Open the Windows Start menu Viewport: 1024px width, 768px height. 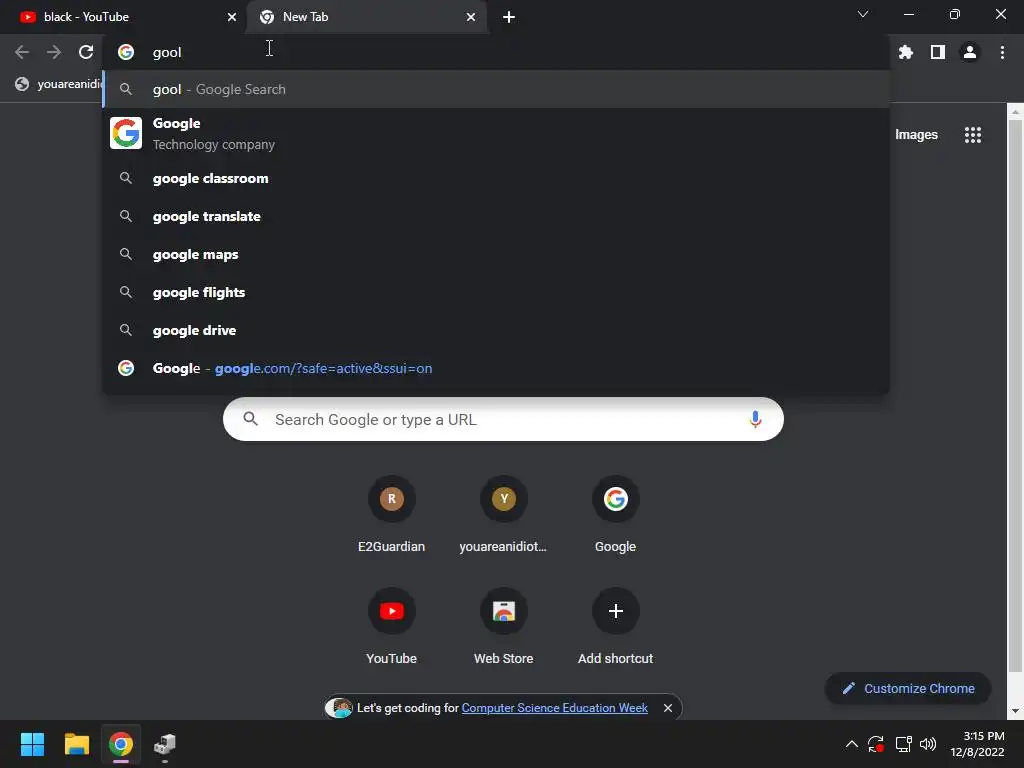[32, 744]
